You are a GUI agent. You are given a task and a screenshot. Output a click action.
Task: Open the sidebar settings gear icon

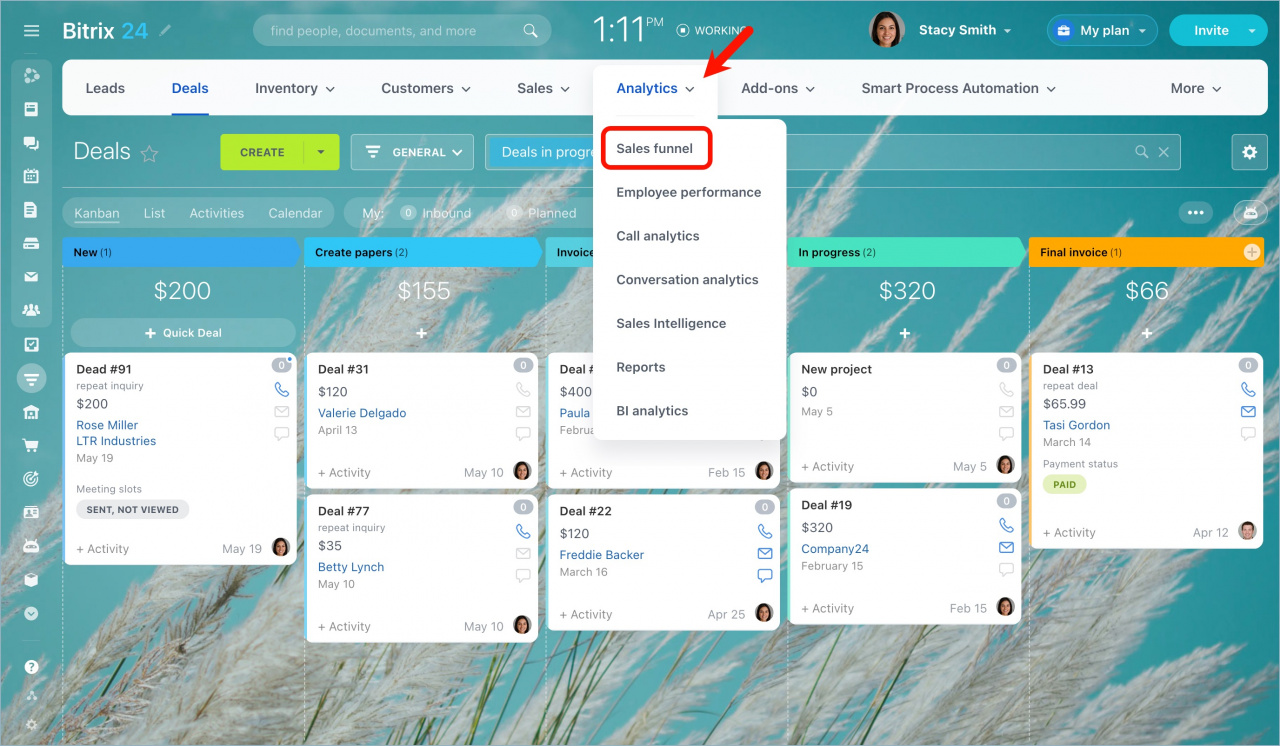[x=31, y=725]
